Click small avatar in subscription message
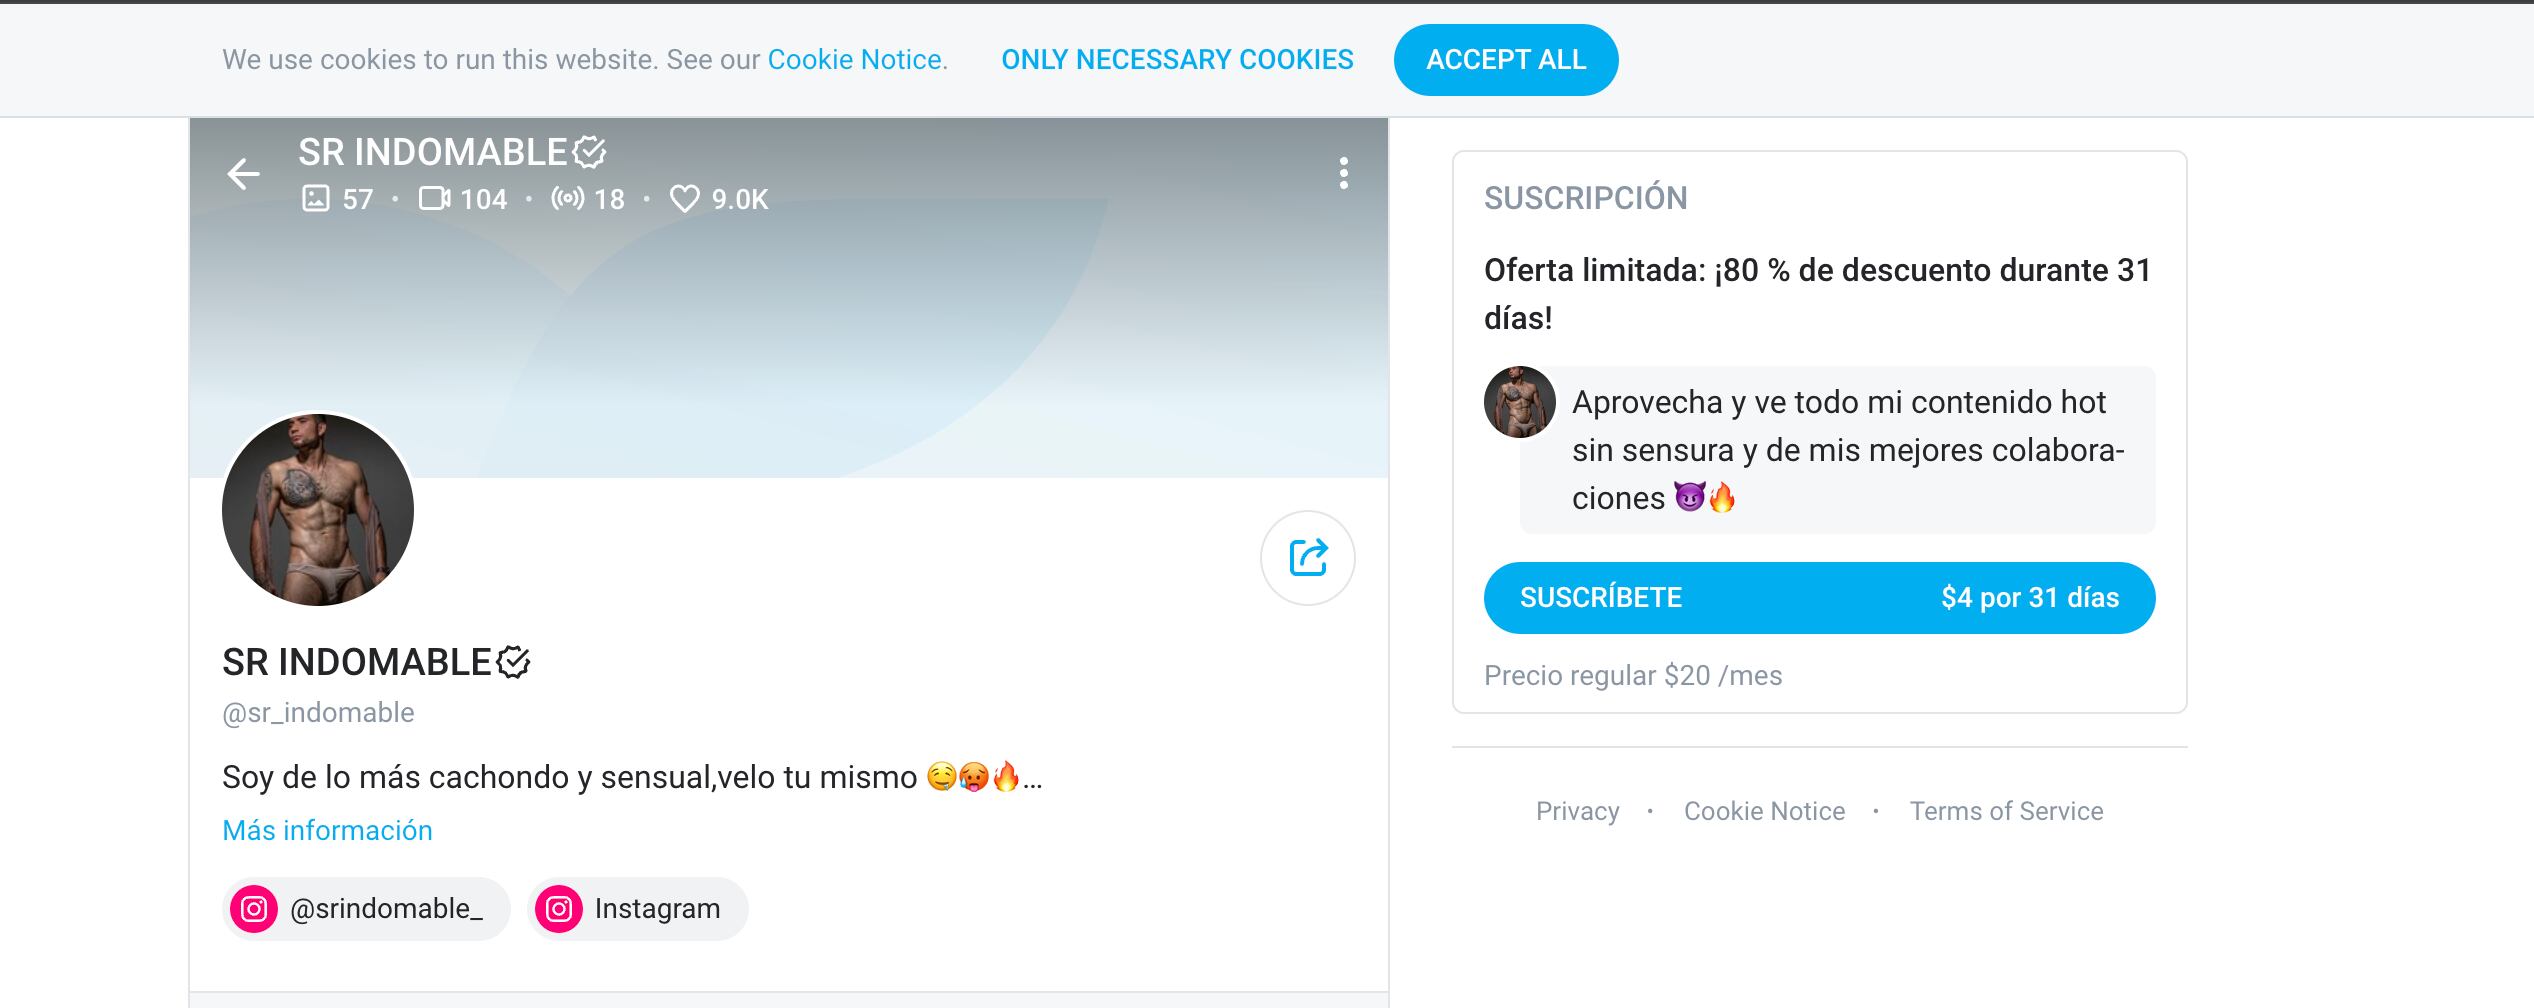The height and width of the screenshot is (1008, 2534). pos(1519,402)
